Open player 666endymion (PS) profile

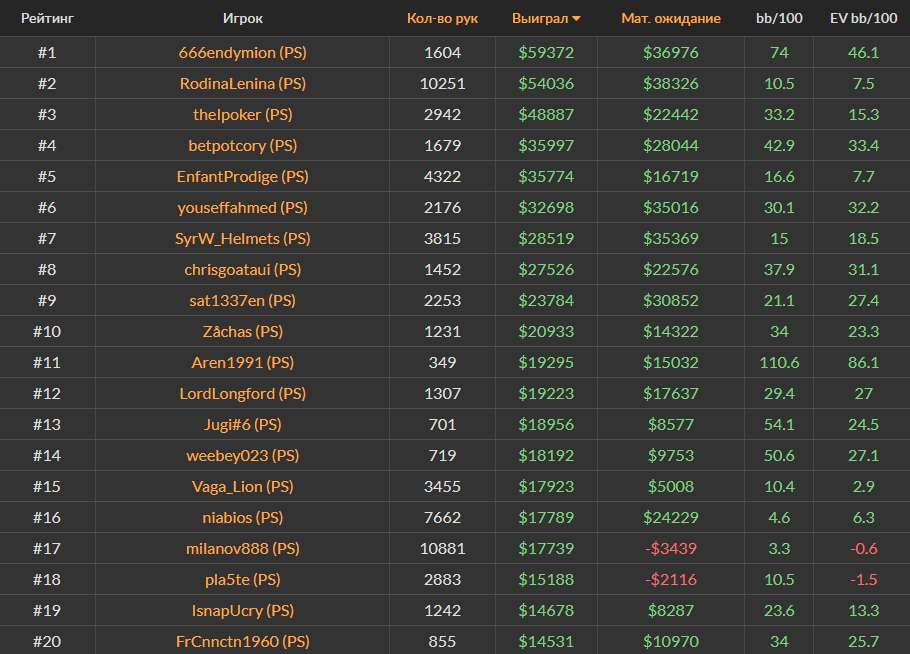pos(242,52)
